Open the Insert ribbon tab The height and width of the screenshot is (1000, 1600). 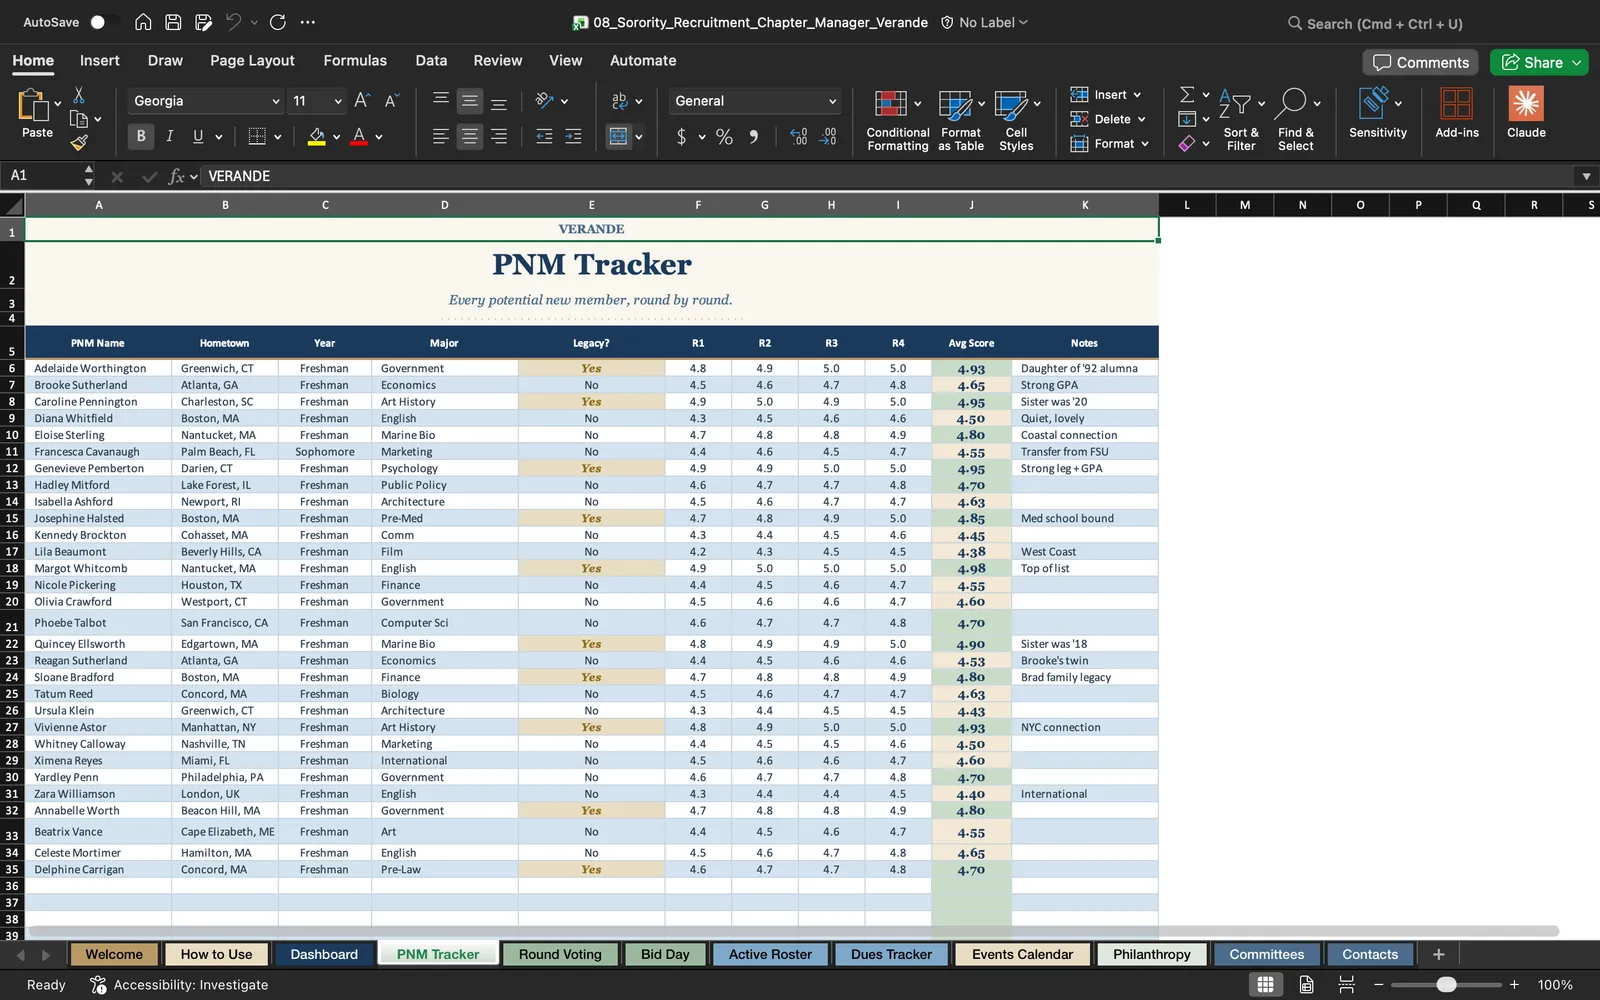pos(99,60)
